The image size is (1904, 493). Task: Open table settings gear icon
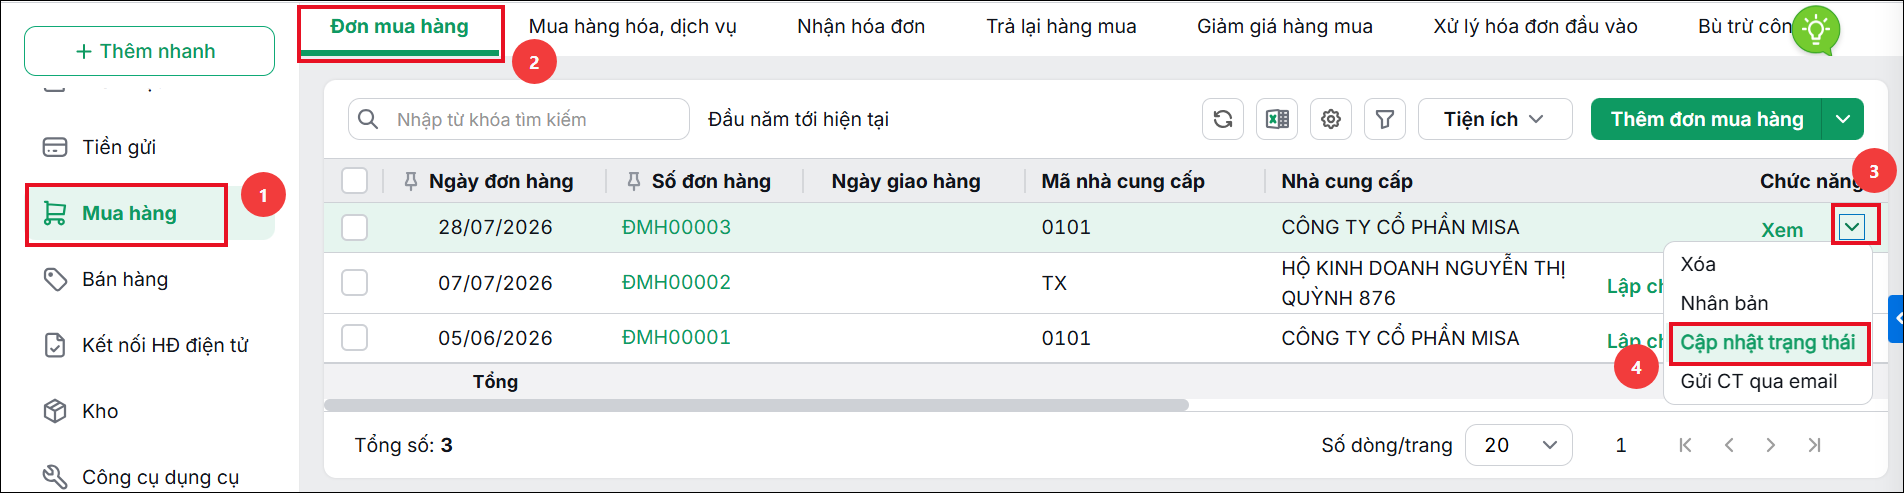coord(1331,119)
